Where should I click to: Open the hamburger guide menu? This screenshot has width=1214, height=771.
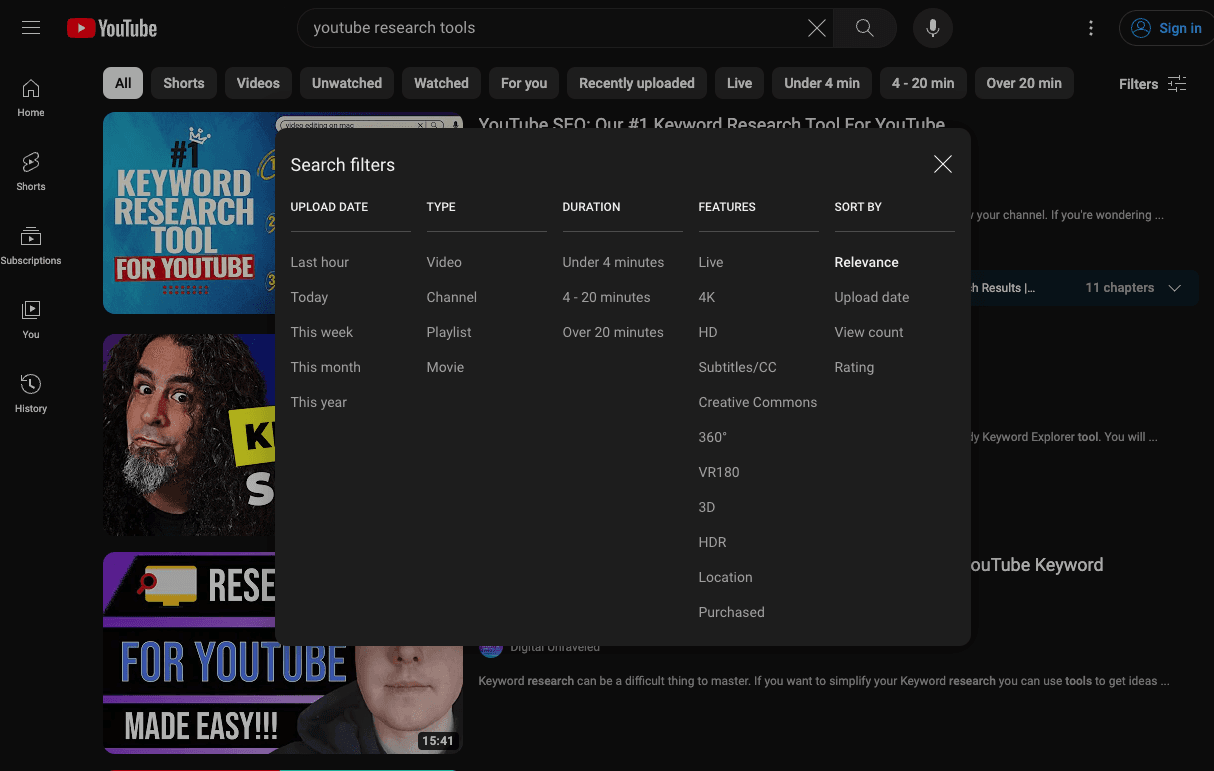31,28
